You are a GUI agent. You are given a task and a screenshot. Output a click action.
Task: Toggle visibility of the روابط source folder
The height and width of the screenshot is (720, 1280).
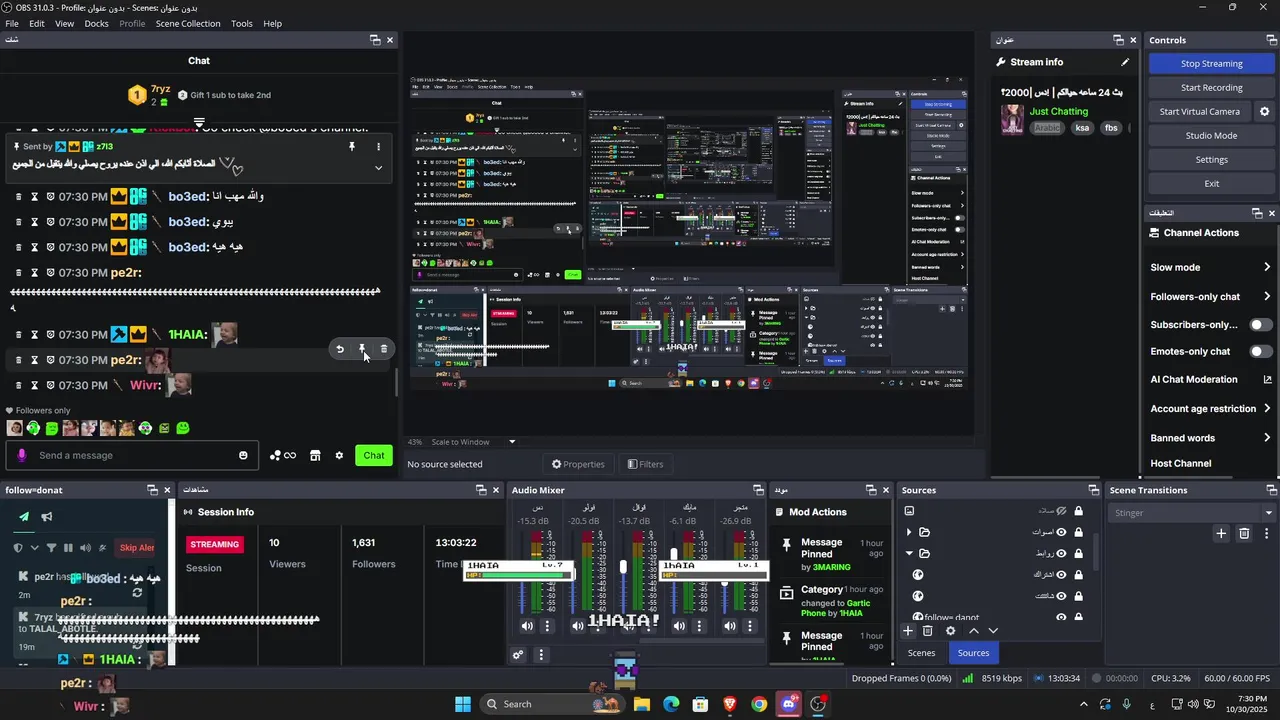coord(1062,554)
